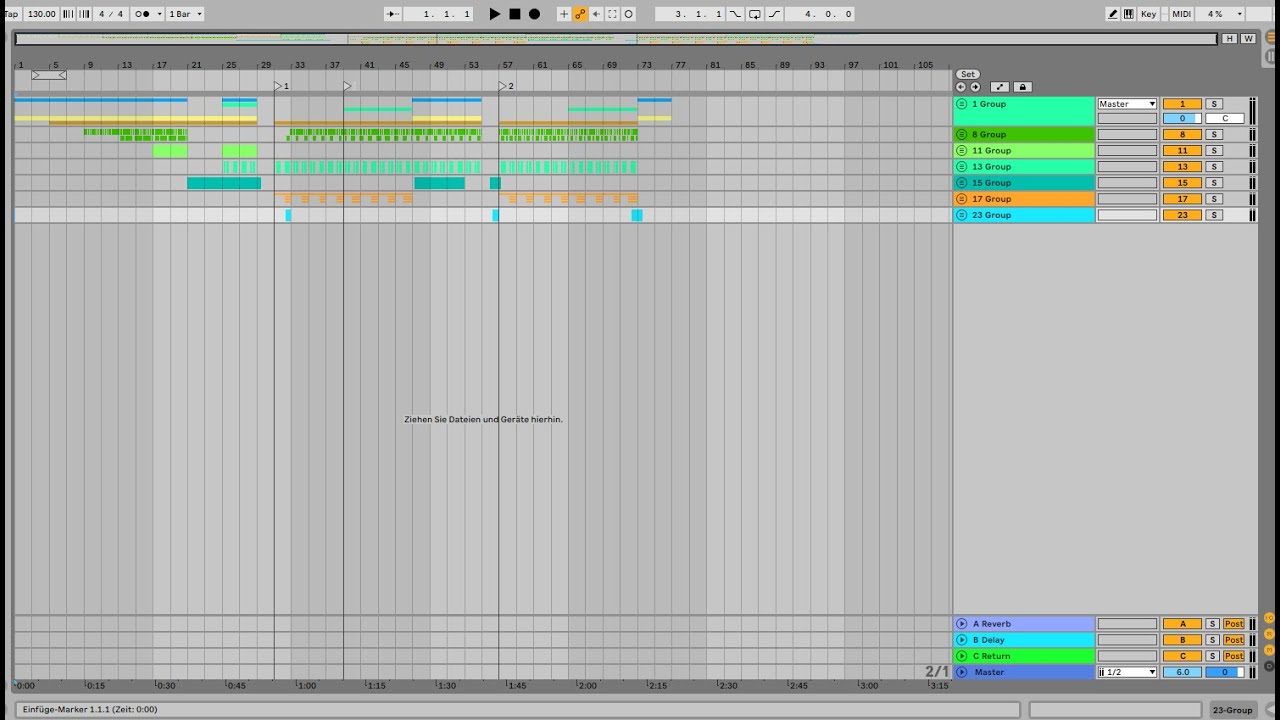Toggle the Automation Mode icon
This screenshot has width=1280, height=720.
999,87
